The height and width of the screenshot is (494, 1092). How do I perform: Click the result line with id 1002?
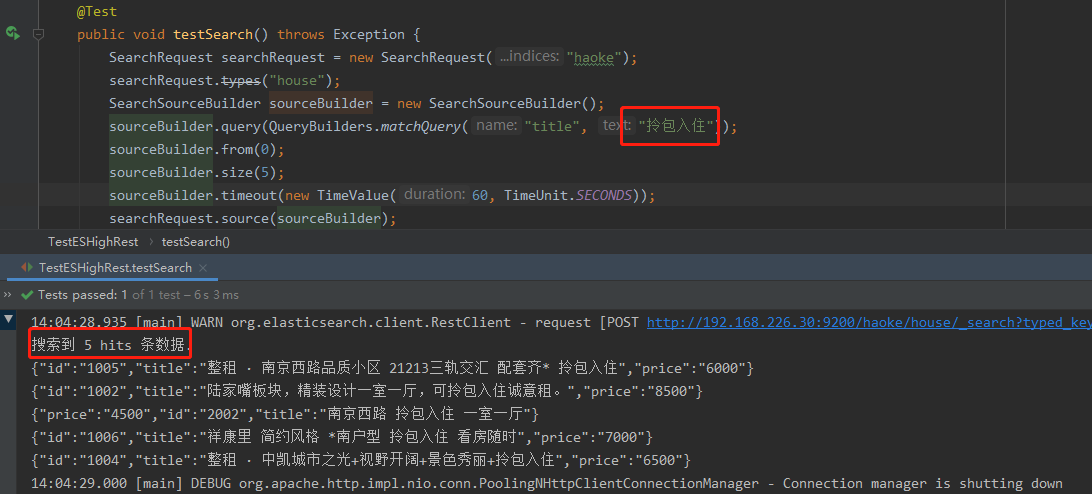point(367,391)
